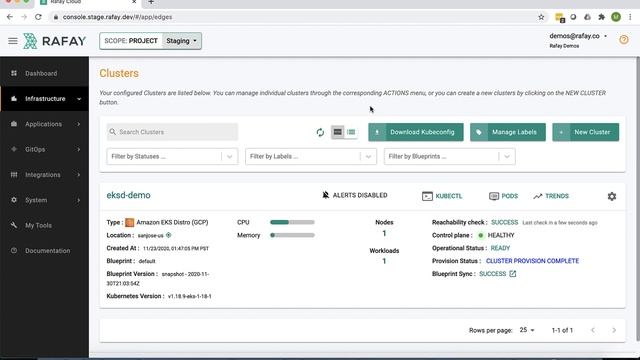Expand the Applications sidebar section
The width and height of the screenshot is (640, 360).
(79, 124)
